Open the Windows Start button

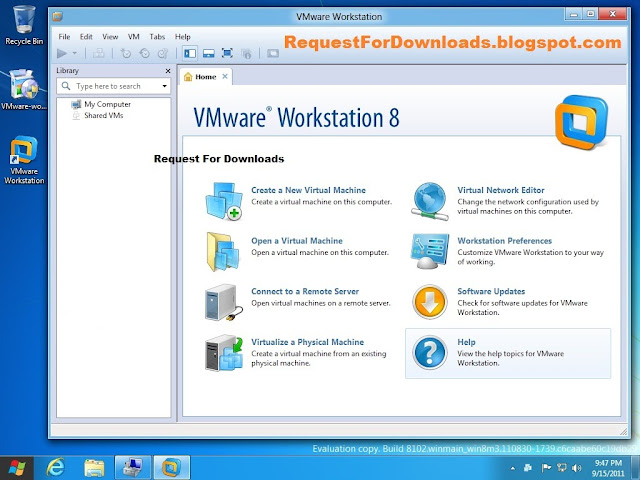pyautogui.click(x=17, y=468)
